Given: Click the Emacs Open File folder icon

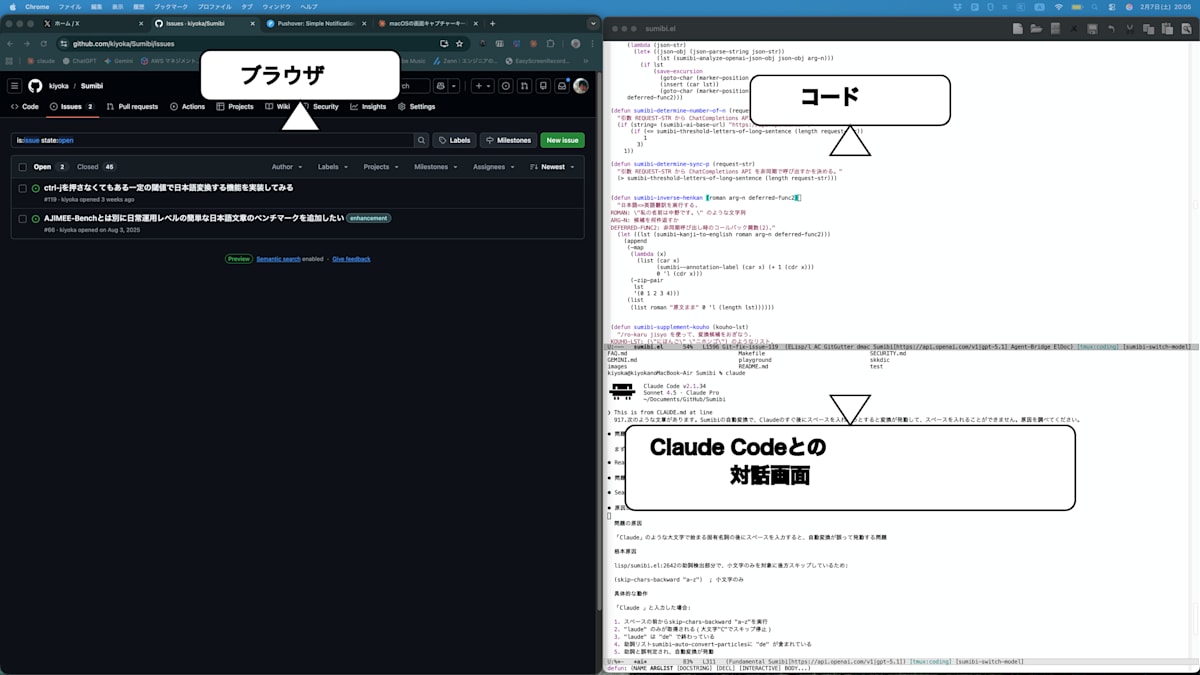Looking at the screenshot, I should coord(1036,29).
